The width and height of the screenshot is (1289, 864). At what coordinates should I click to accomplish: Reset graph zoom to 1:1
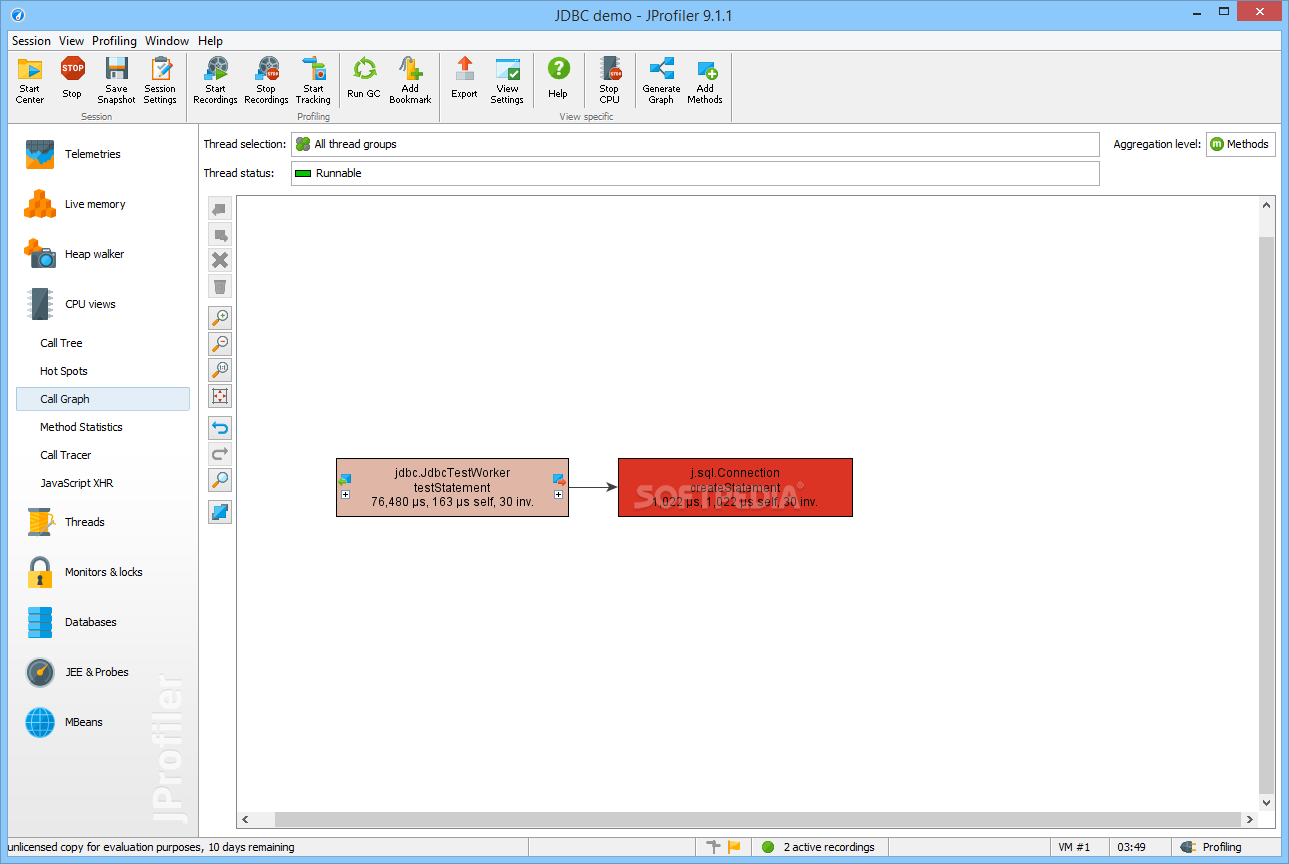tap(220, 370)
